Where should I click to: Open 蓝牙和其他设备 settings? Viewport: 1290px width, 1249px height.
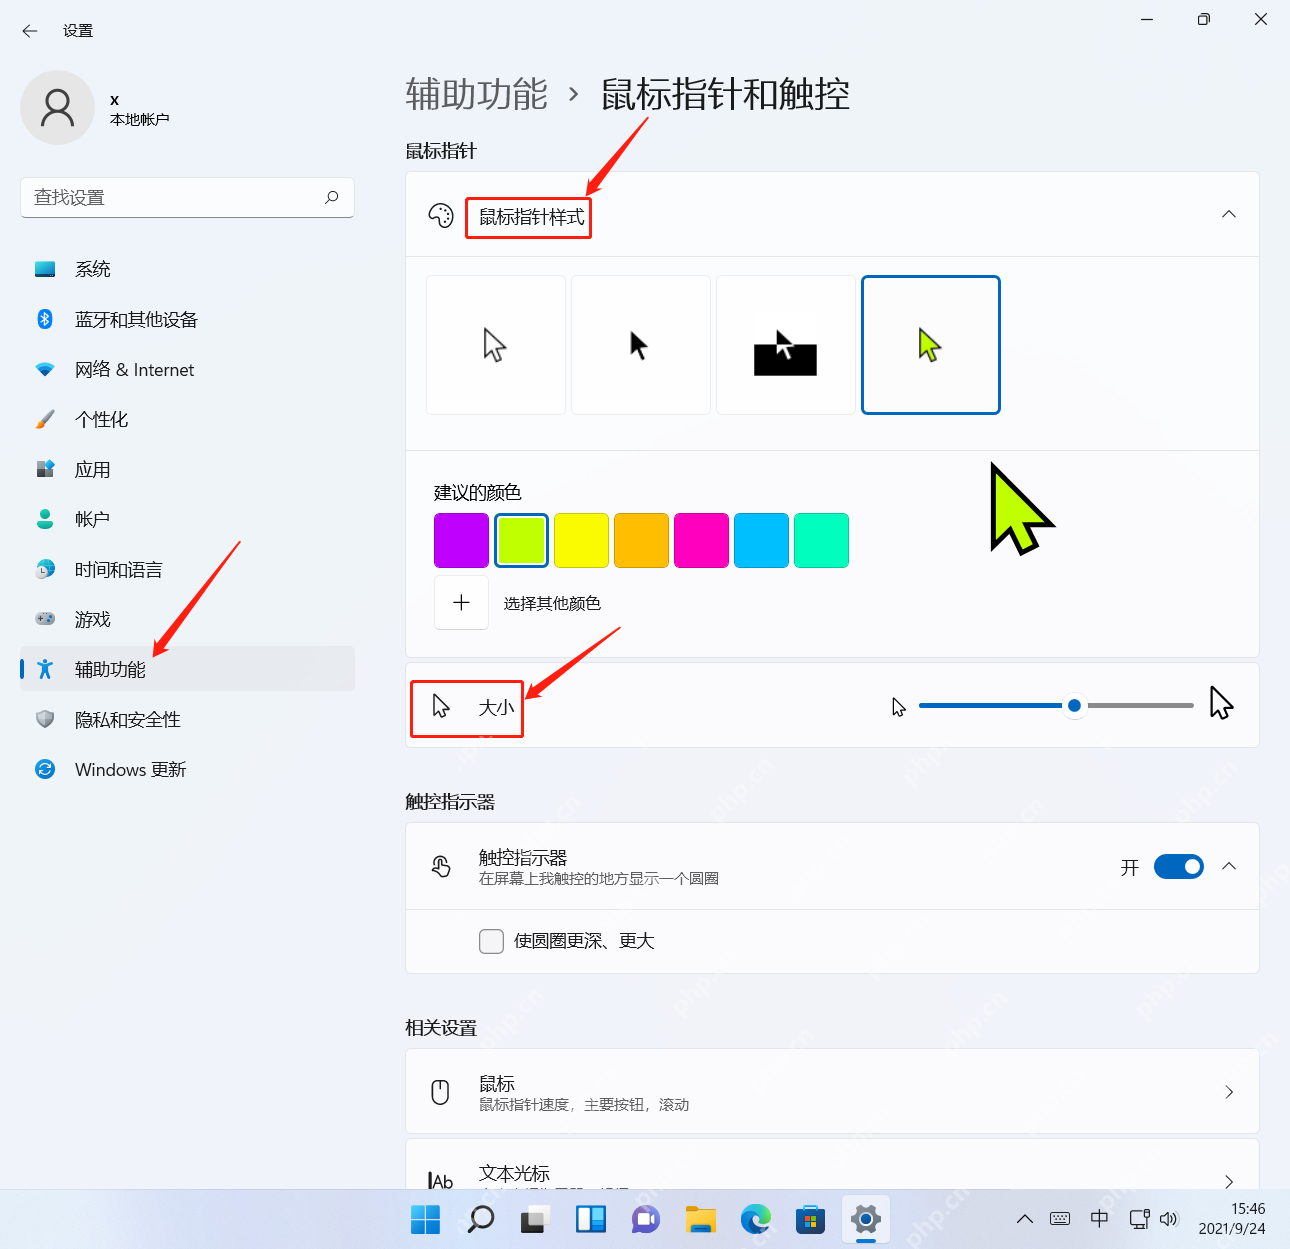(x=188, y=319)
